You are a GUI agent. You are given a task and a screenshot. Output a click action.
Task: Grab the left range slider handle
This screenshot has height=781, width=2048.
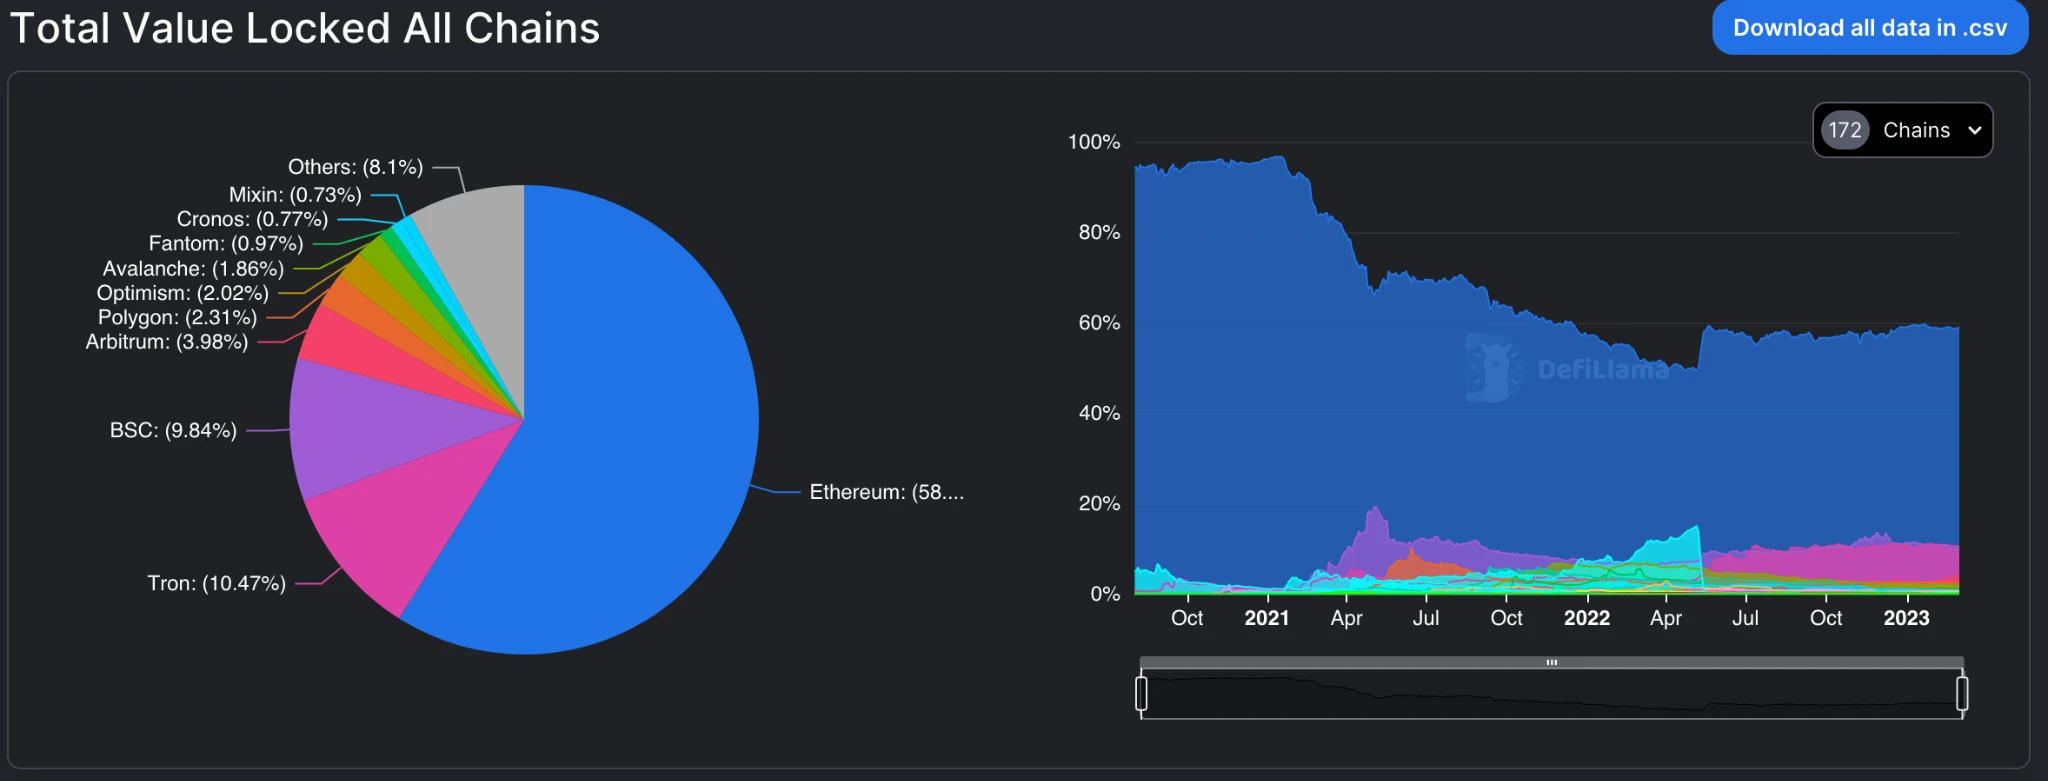(1141, 693)
